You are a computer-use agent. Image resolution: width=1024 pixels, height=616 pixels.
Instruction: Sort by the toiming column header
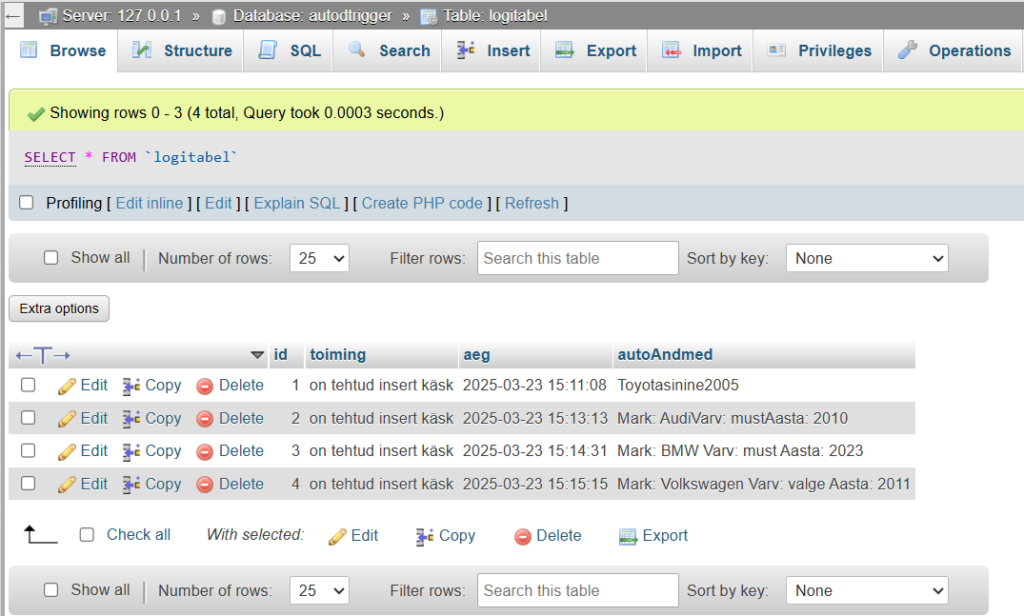point(338,355)
